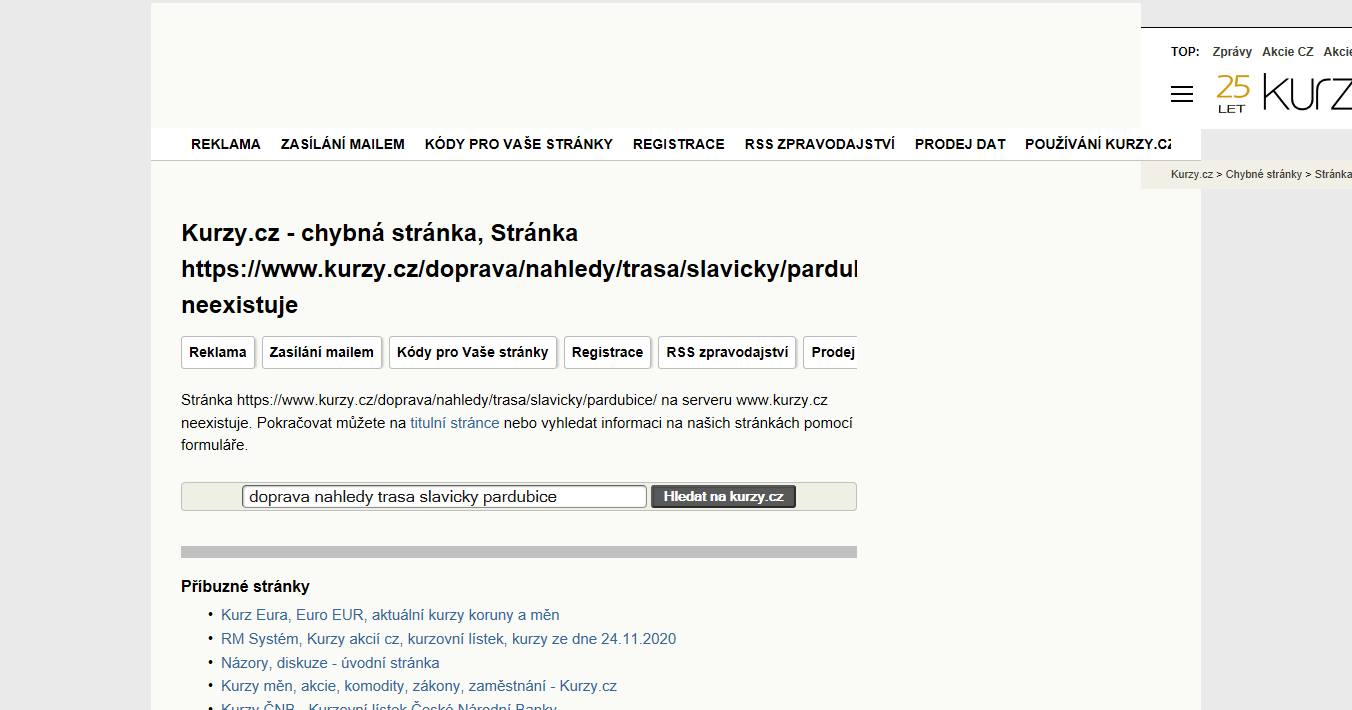The height and width of the screenshot is (710, 1352).
Task: Open Kurzy měn, akcie, komodity link
Action: [x=419, y=687]
